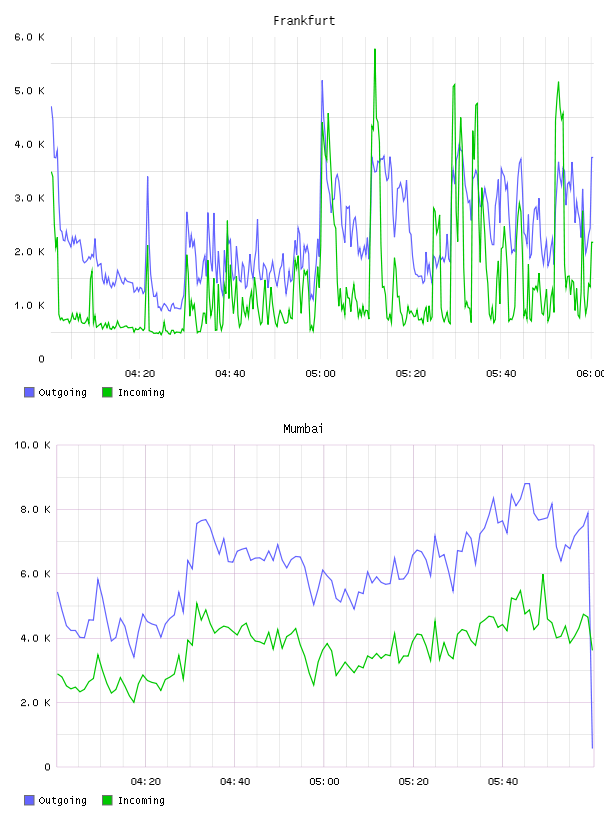The height and width of the screenshot is (816, 608).
Task: Click the blue Outgoing swatch under Frankfurt chart
Action: pos(29,392)
